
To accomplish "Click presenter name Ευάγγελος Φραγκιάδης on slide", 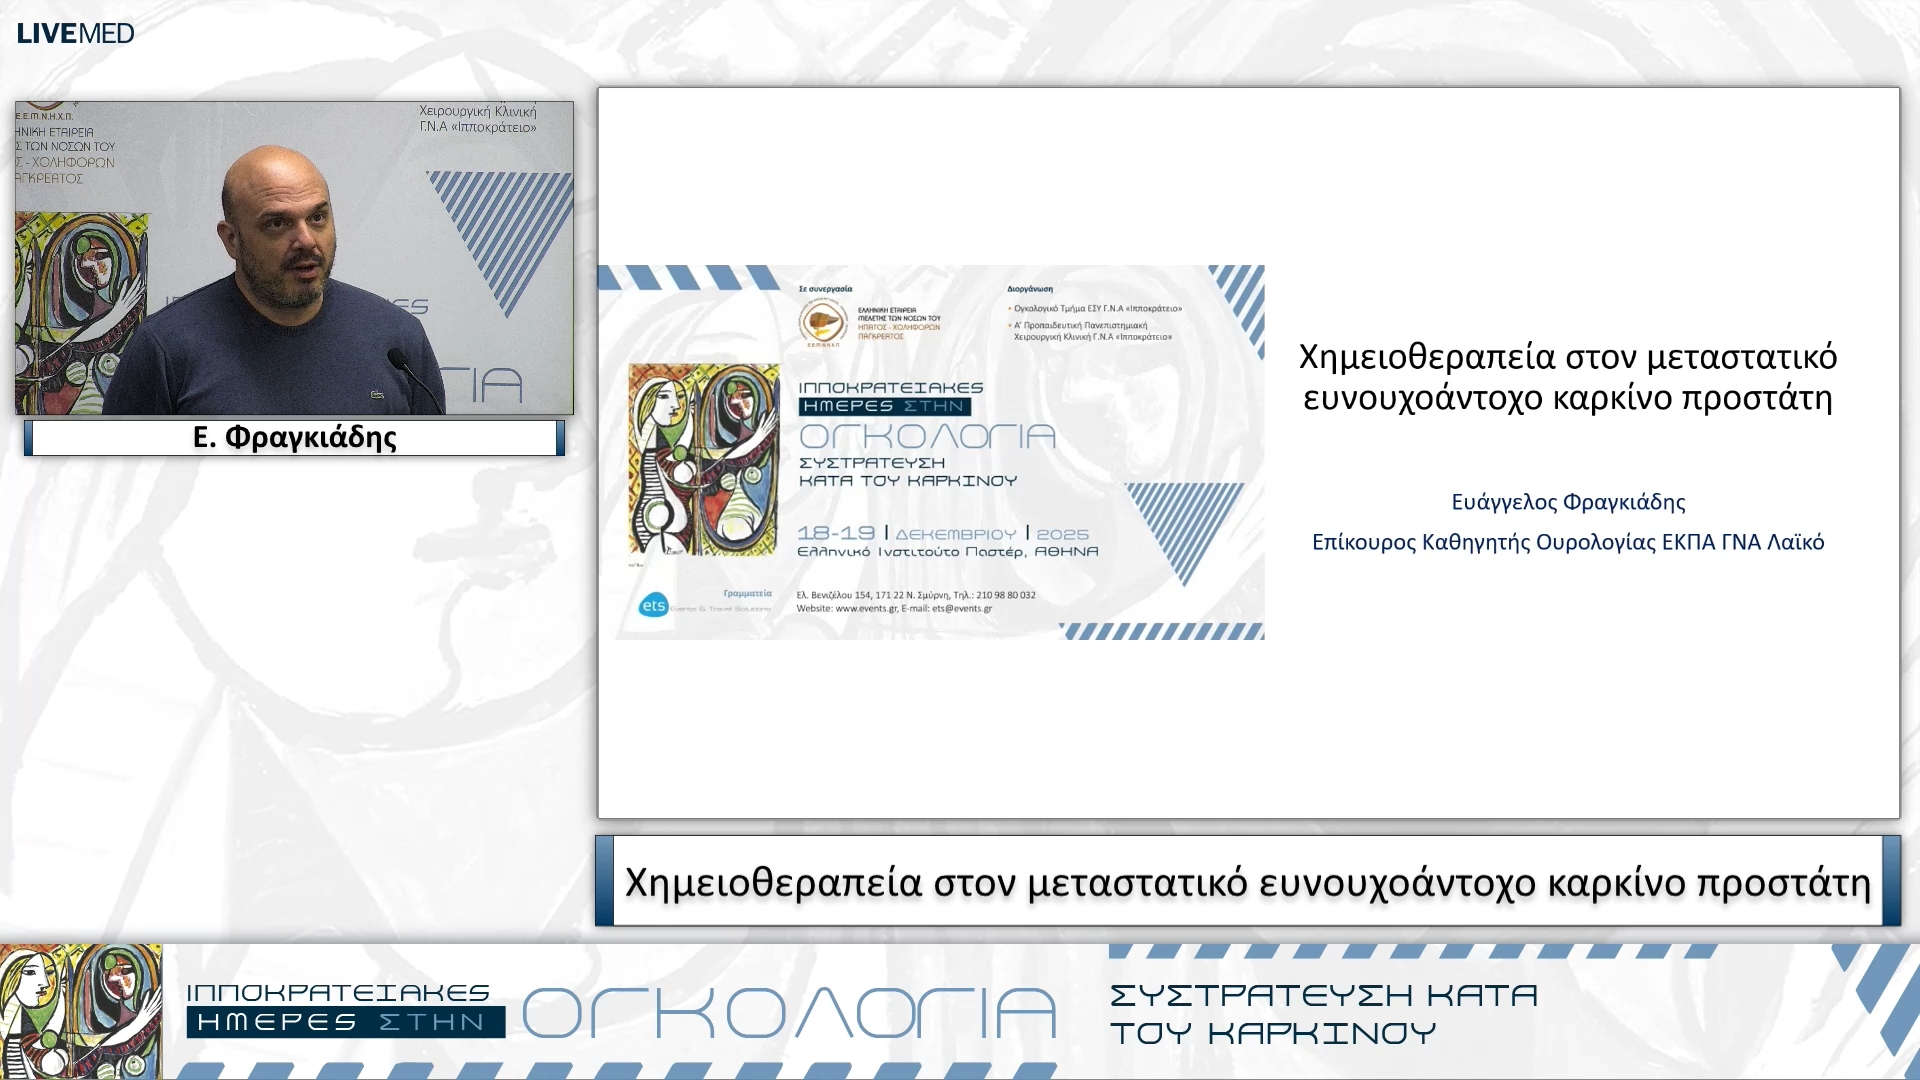I will click(x=1567, y=502).
